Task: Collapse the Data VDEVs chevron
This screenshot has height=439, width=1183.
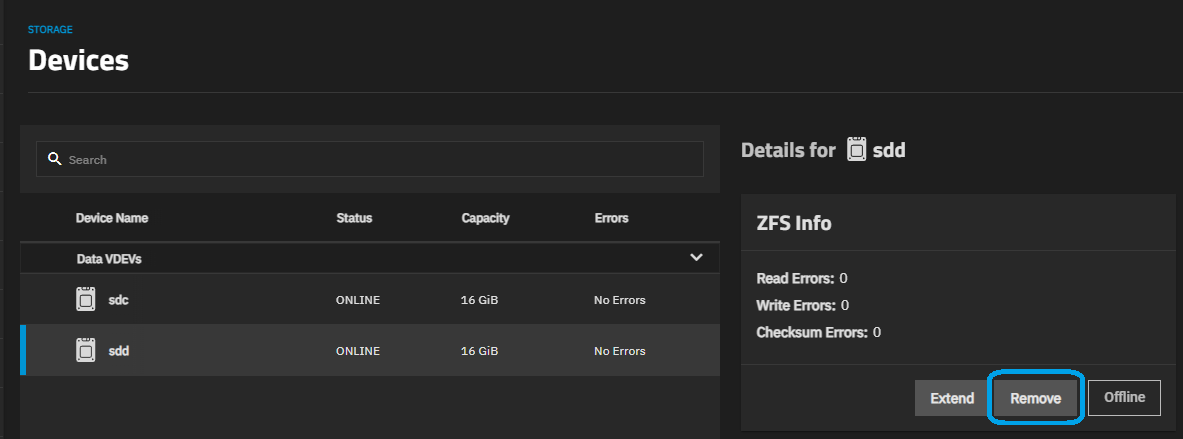Action: [x=697, y=258]
